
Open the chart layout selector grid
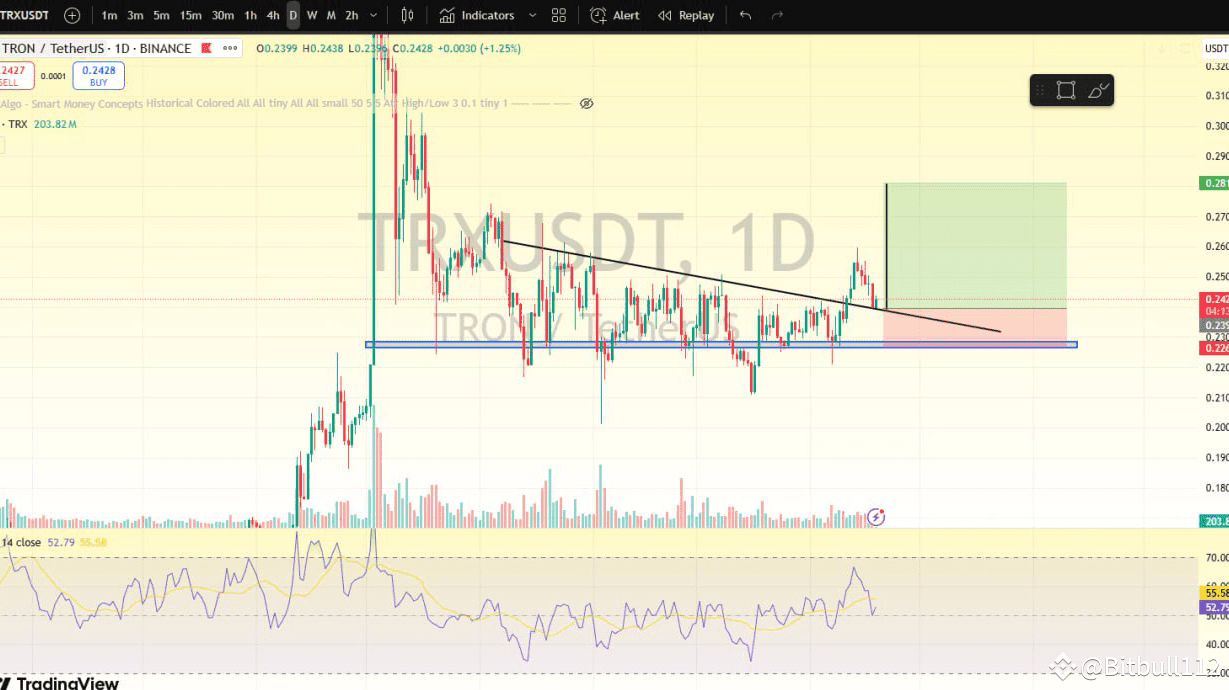(x=558, y=15)
